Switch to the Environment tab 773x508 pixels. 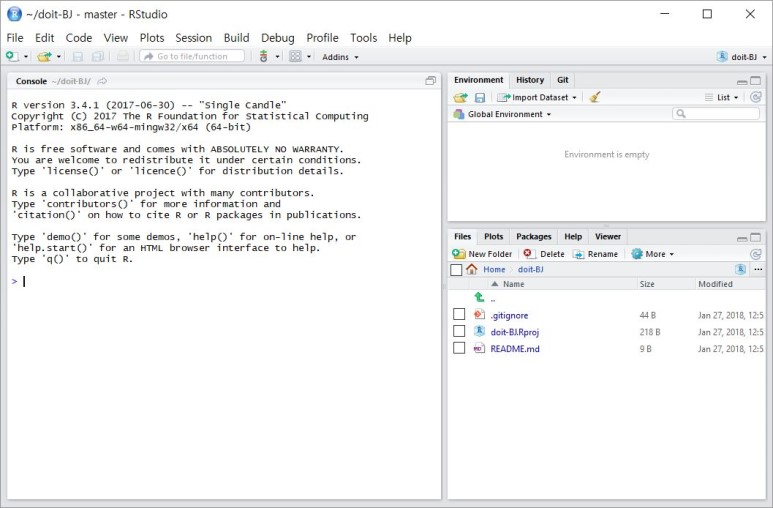(478, 80)
